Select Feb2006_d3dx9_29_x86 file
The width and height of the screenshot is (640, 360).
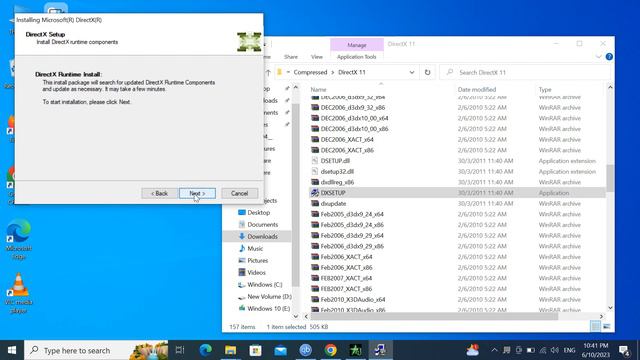coord(352,246)
